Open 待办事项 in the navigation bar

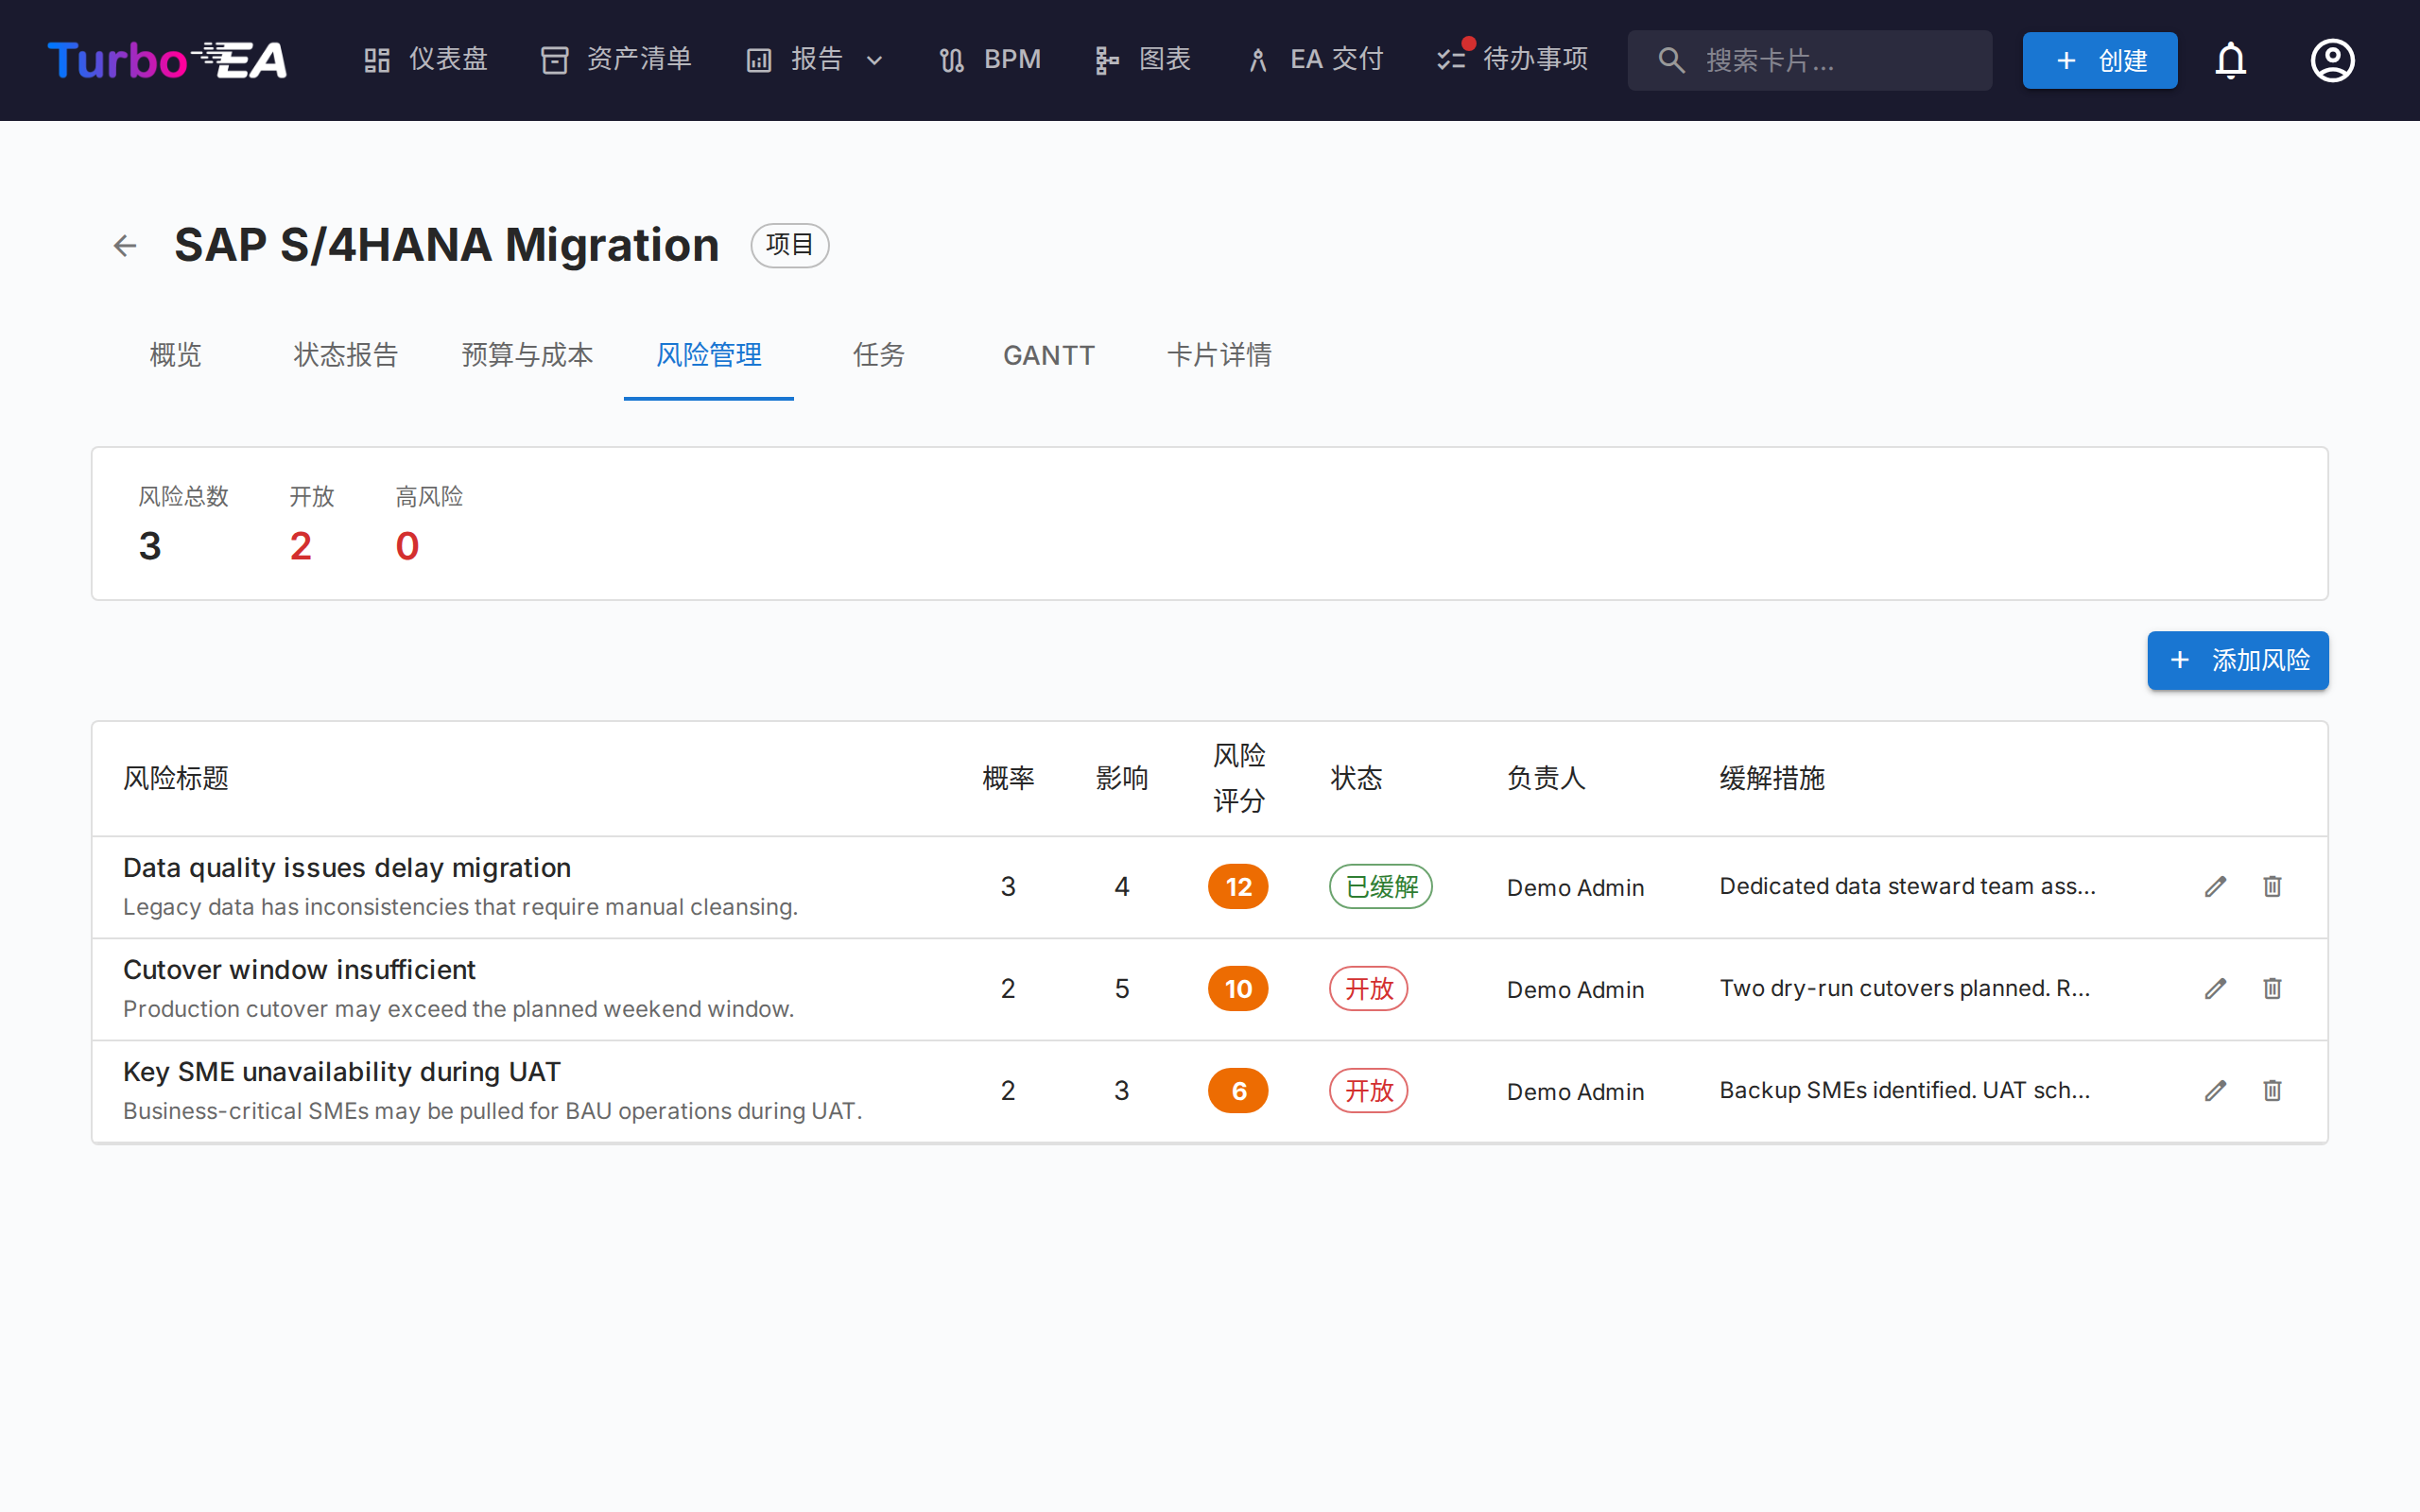click(x=1514, y=61)
